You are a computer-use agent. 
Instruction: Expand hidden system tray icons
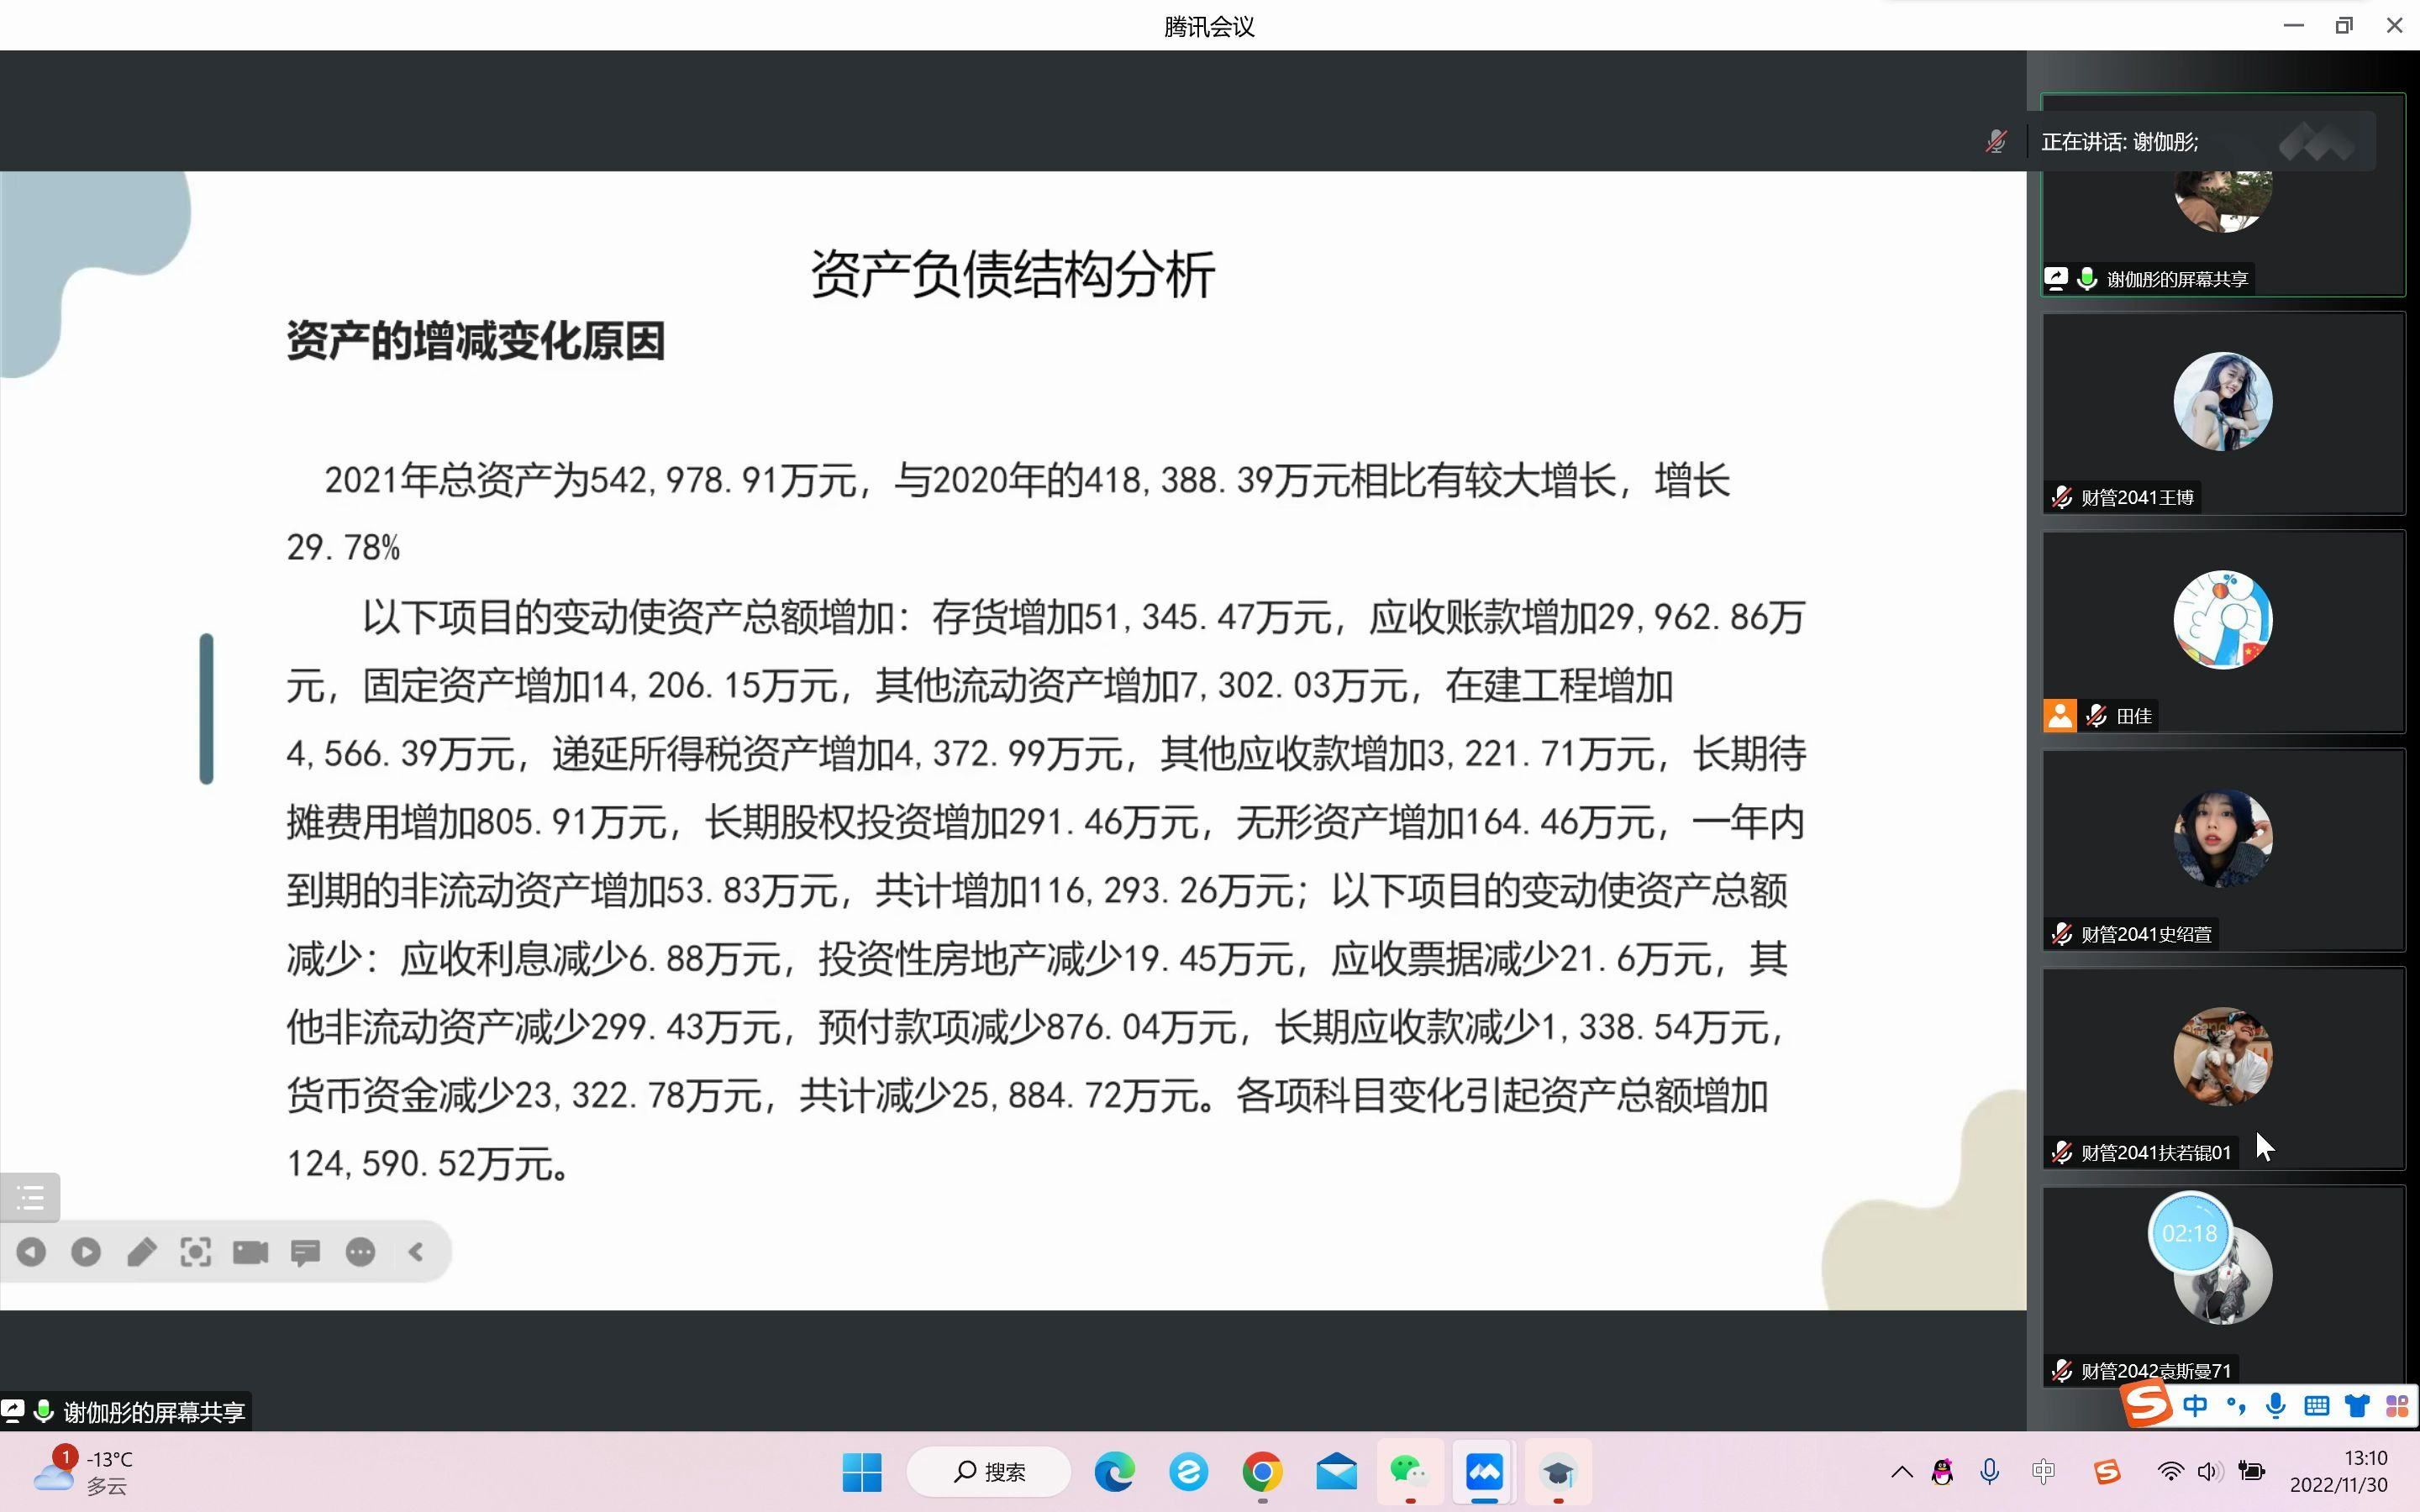(x=1902, y=1471)
